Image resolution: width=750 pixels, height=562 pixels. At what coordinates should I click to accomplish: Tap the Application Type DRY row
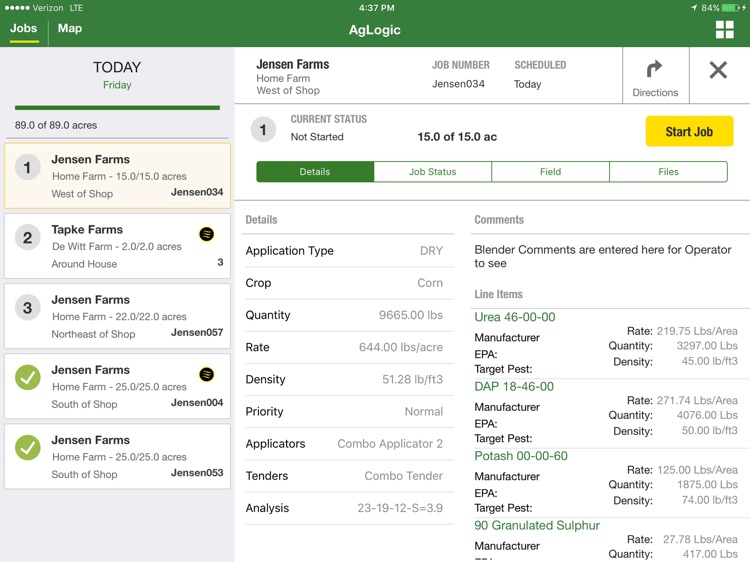point(348,251)
